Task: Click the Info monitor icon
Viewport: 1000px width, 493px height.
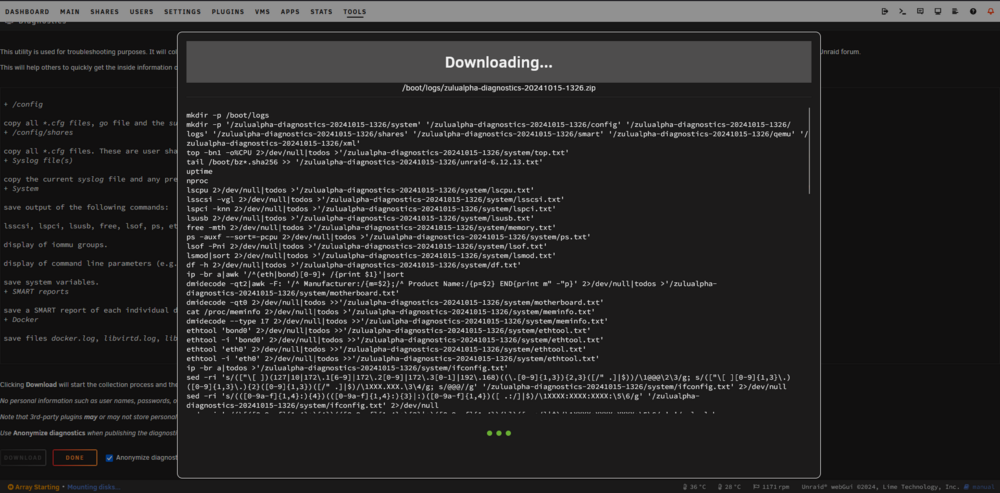Action: click(x=938, y=11)
